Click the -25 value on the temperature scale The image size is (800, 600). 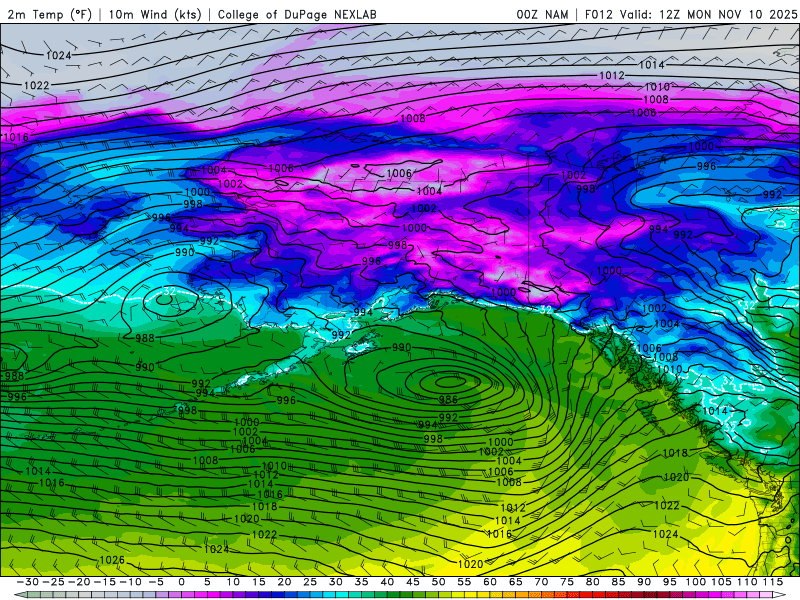point(53,582)
